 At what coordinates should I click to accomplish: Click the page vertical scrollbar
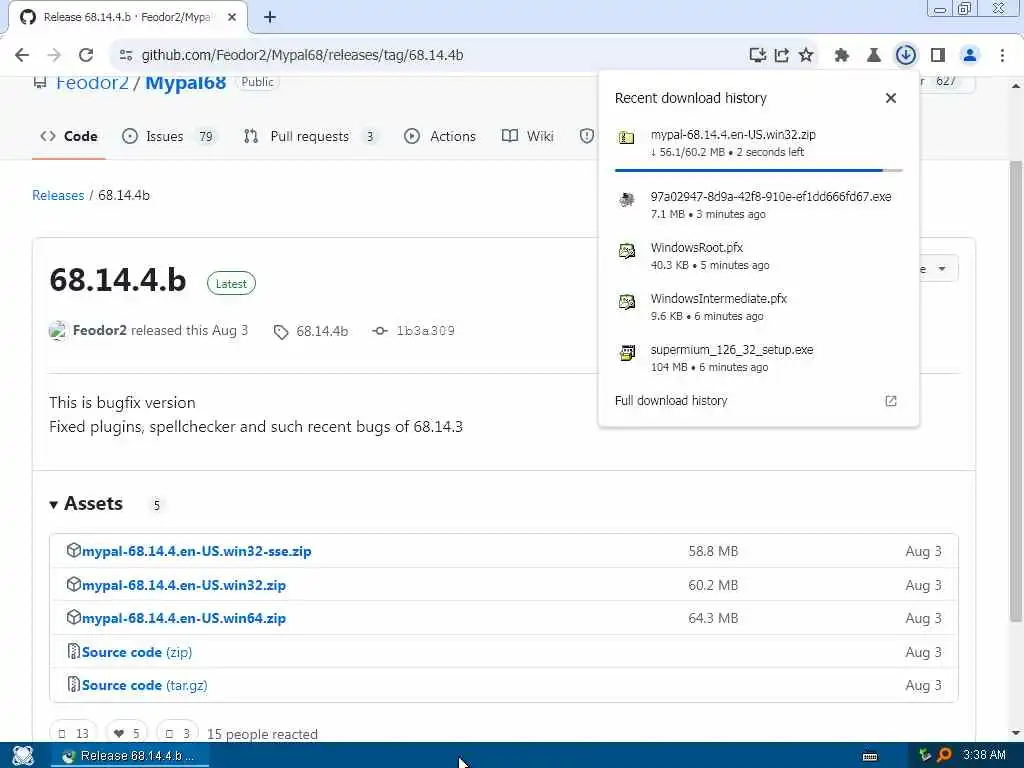coord(1016,392)
